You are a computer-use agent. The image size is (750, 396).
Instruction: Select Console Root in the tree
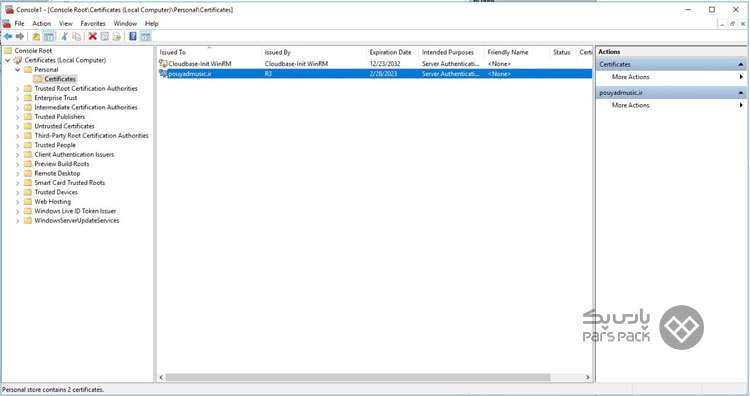33,51
